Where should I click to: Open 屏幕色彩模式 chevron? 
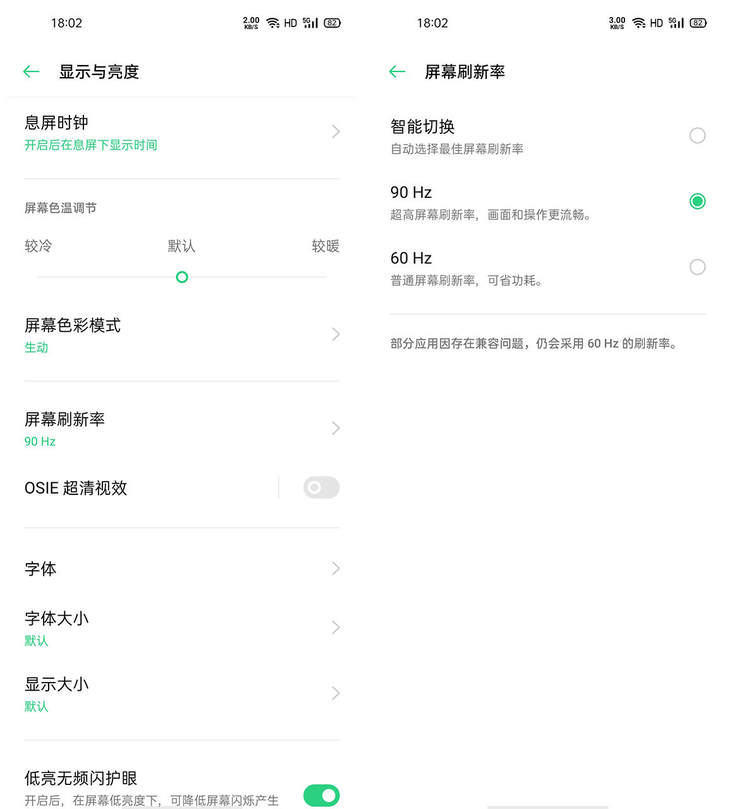coord(335,334)
